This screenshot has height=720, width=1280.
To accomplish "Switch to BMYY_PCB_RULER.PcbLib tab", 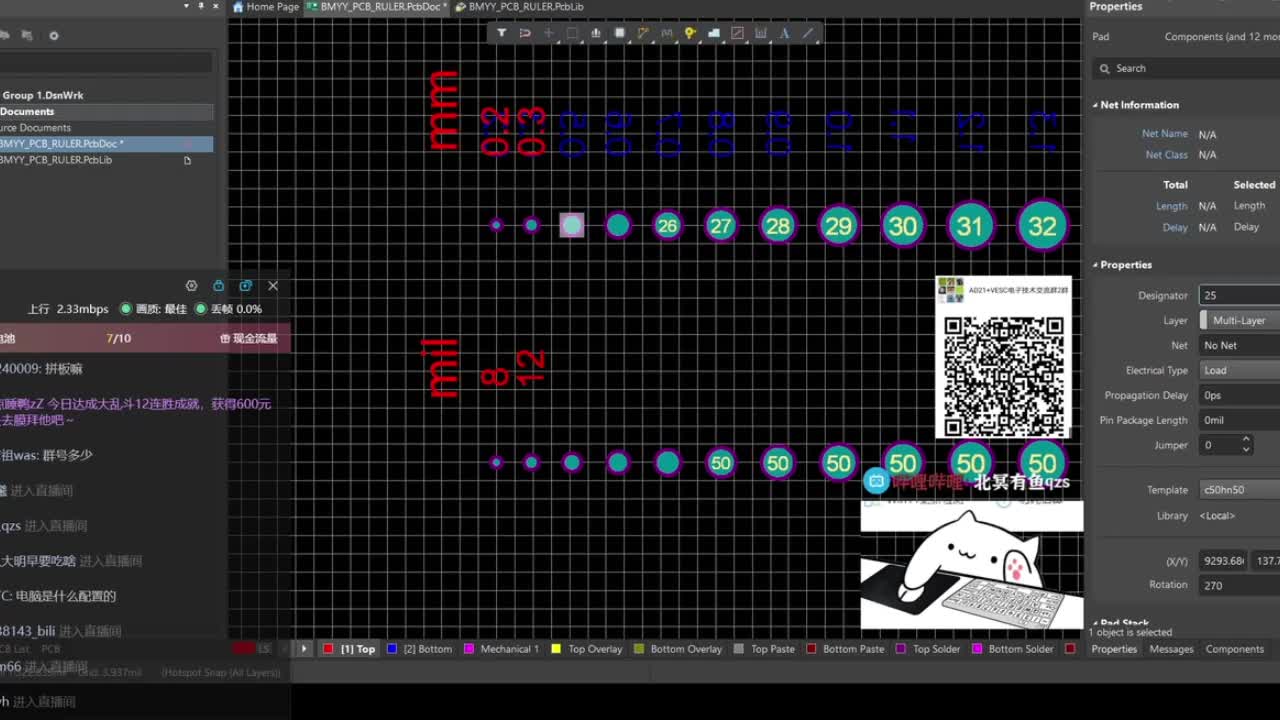I will pyautogui.click(x=519, y=6).
